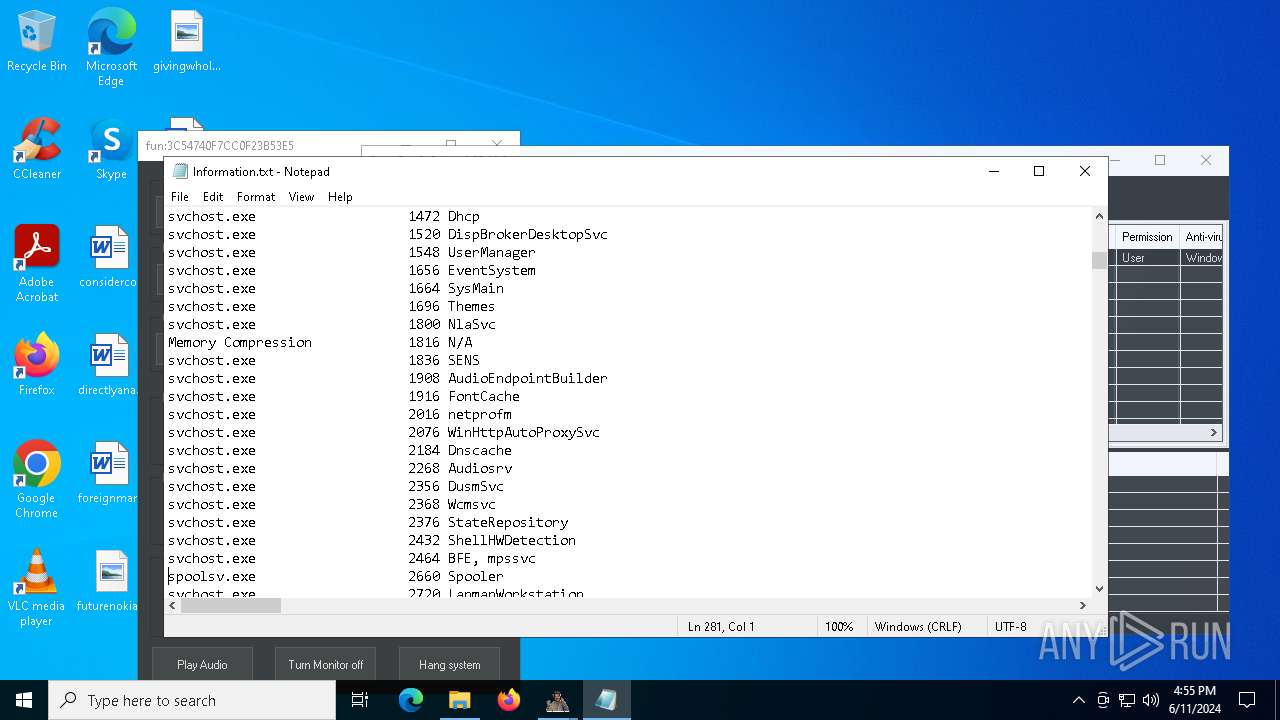Open network status in system tray
The image size is (1280, 720).
(x=1127, y=700)
